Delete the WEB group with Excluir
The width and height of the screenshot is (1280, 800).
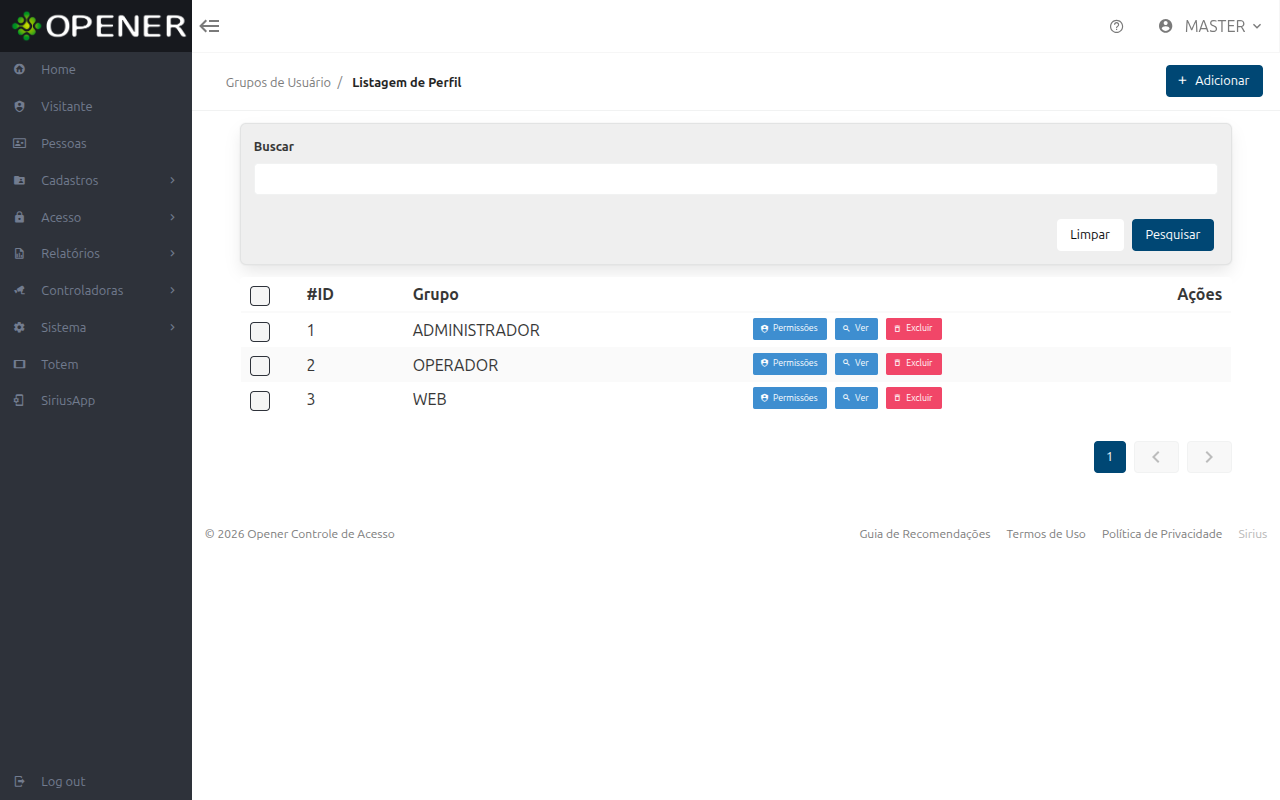[914, 398]
